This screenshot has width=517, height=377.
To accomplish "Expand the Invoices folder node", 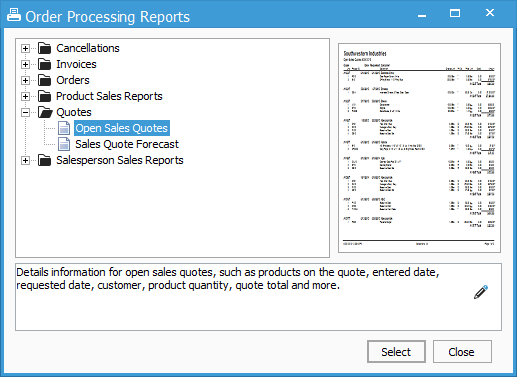I will click(25, 64).
